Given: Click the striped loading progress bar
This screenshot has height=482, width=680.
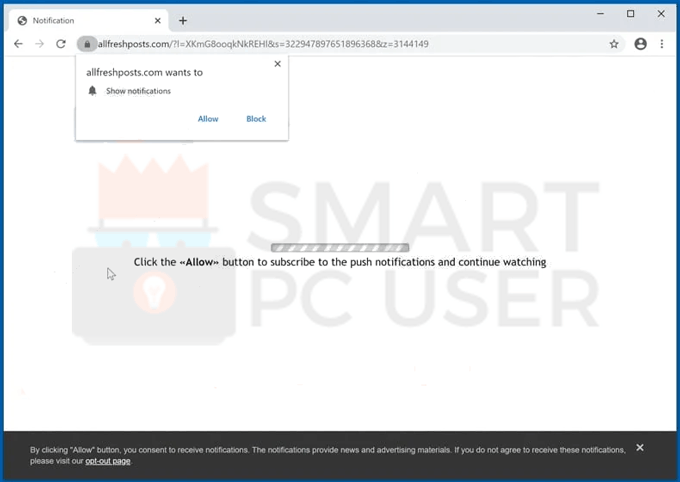Looking at the screenshot, I should pyautogui.click(x=340, y=248).
